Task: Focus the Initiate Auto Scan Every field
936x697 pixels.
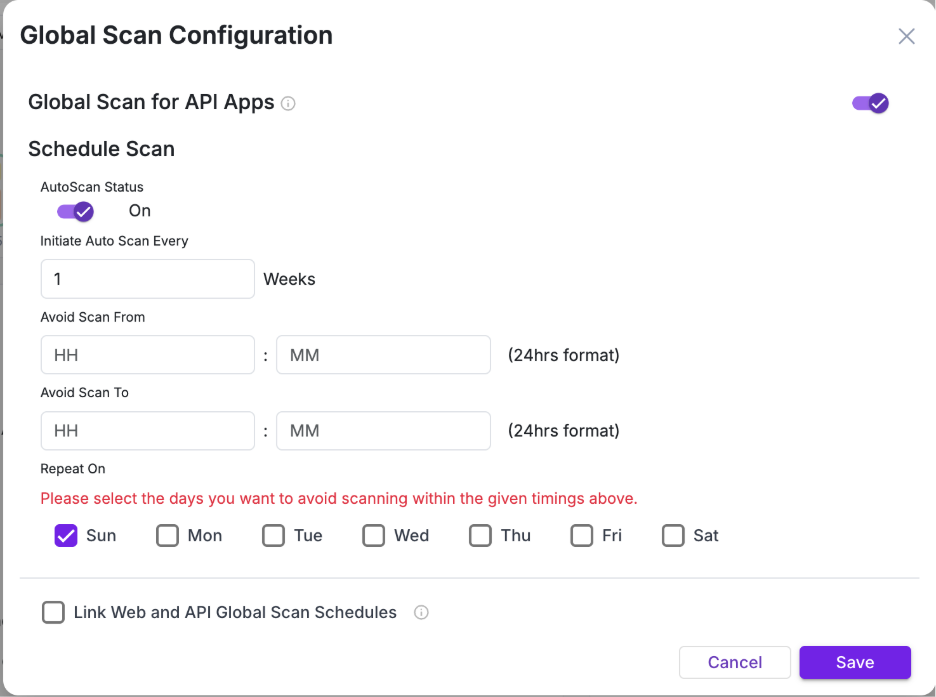Action: click(147, 279)
